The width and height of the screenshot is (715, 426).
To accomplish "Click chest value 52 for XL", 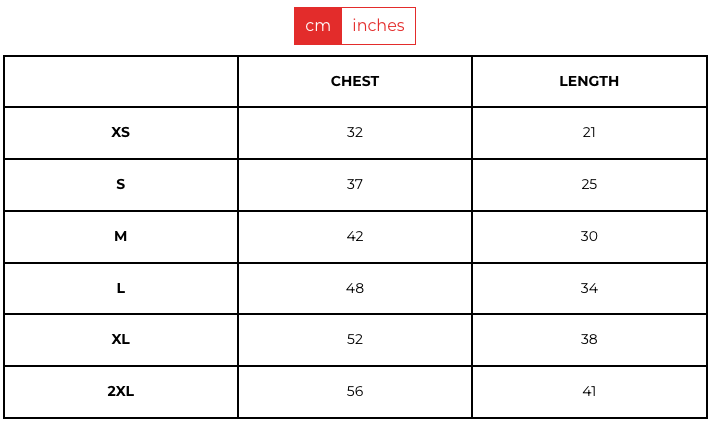I will [355, 339].
